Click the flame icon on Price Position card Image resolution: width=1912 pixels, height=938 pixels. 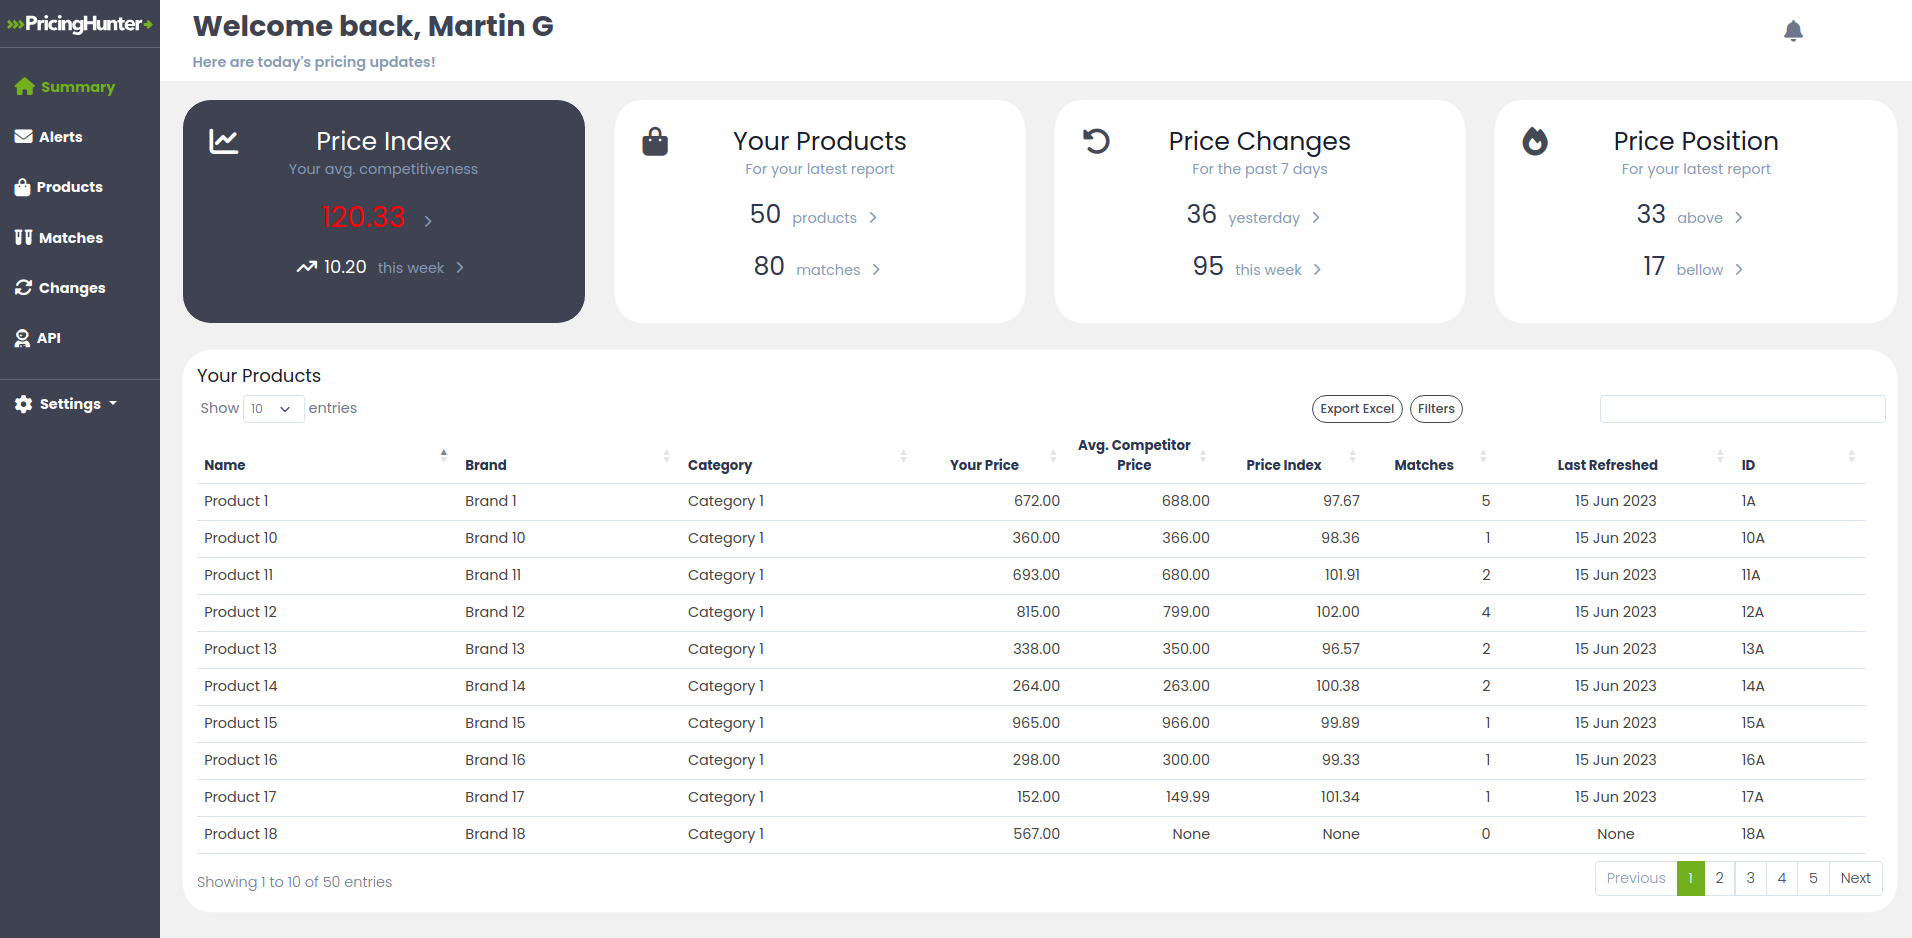coord(1535,141)
